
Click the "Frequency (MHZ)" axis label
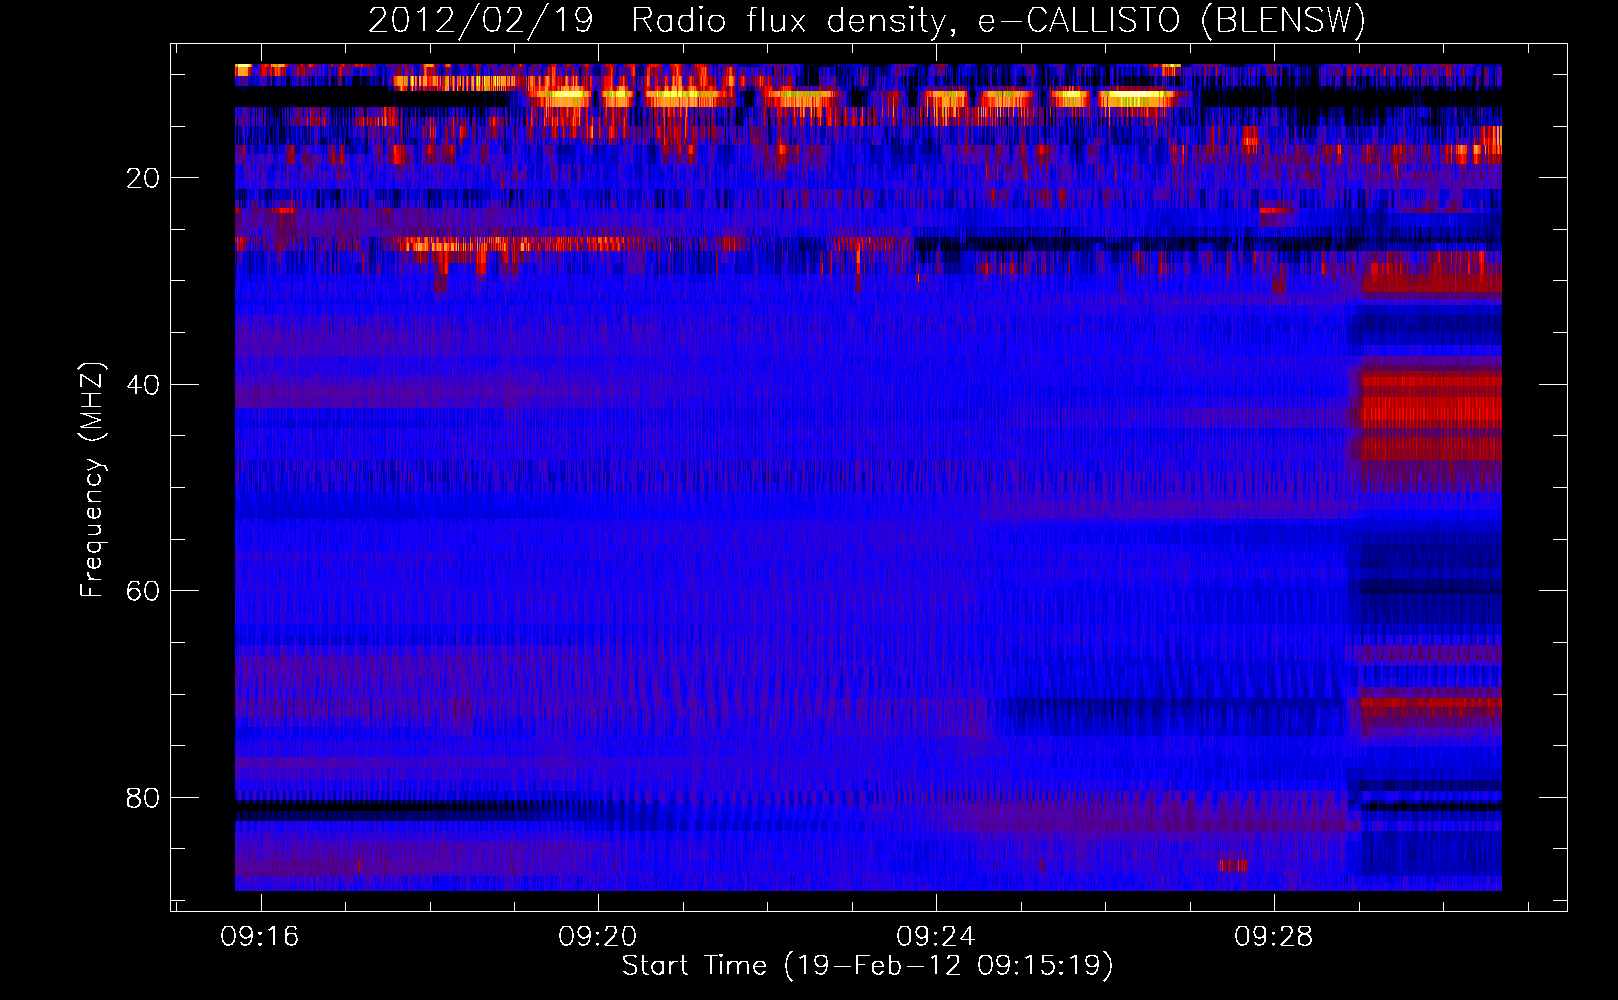coord(92,480)
